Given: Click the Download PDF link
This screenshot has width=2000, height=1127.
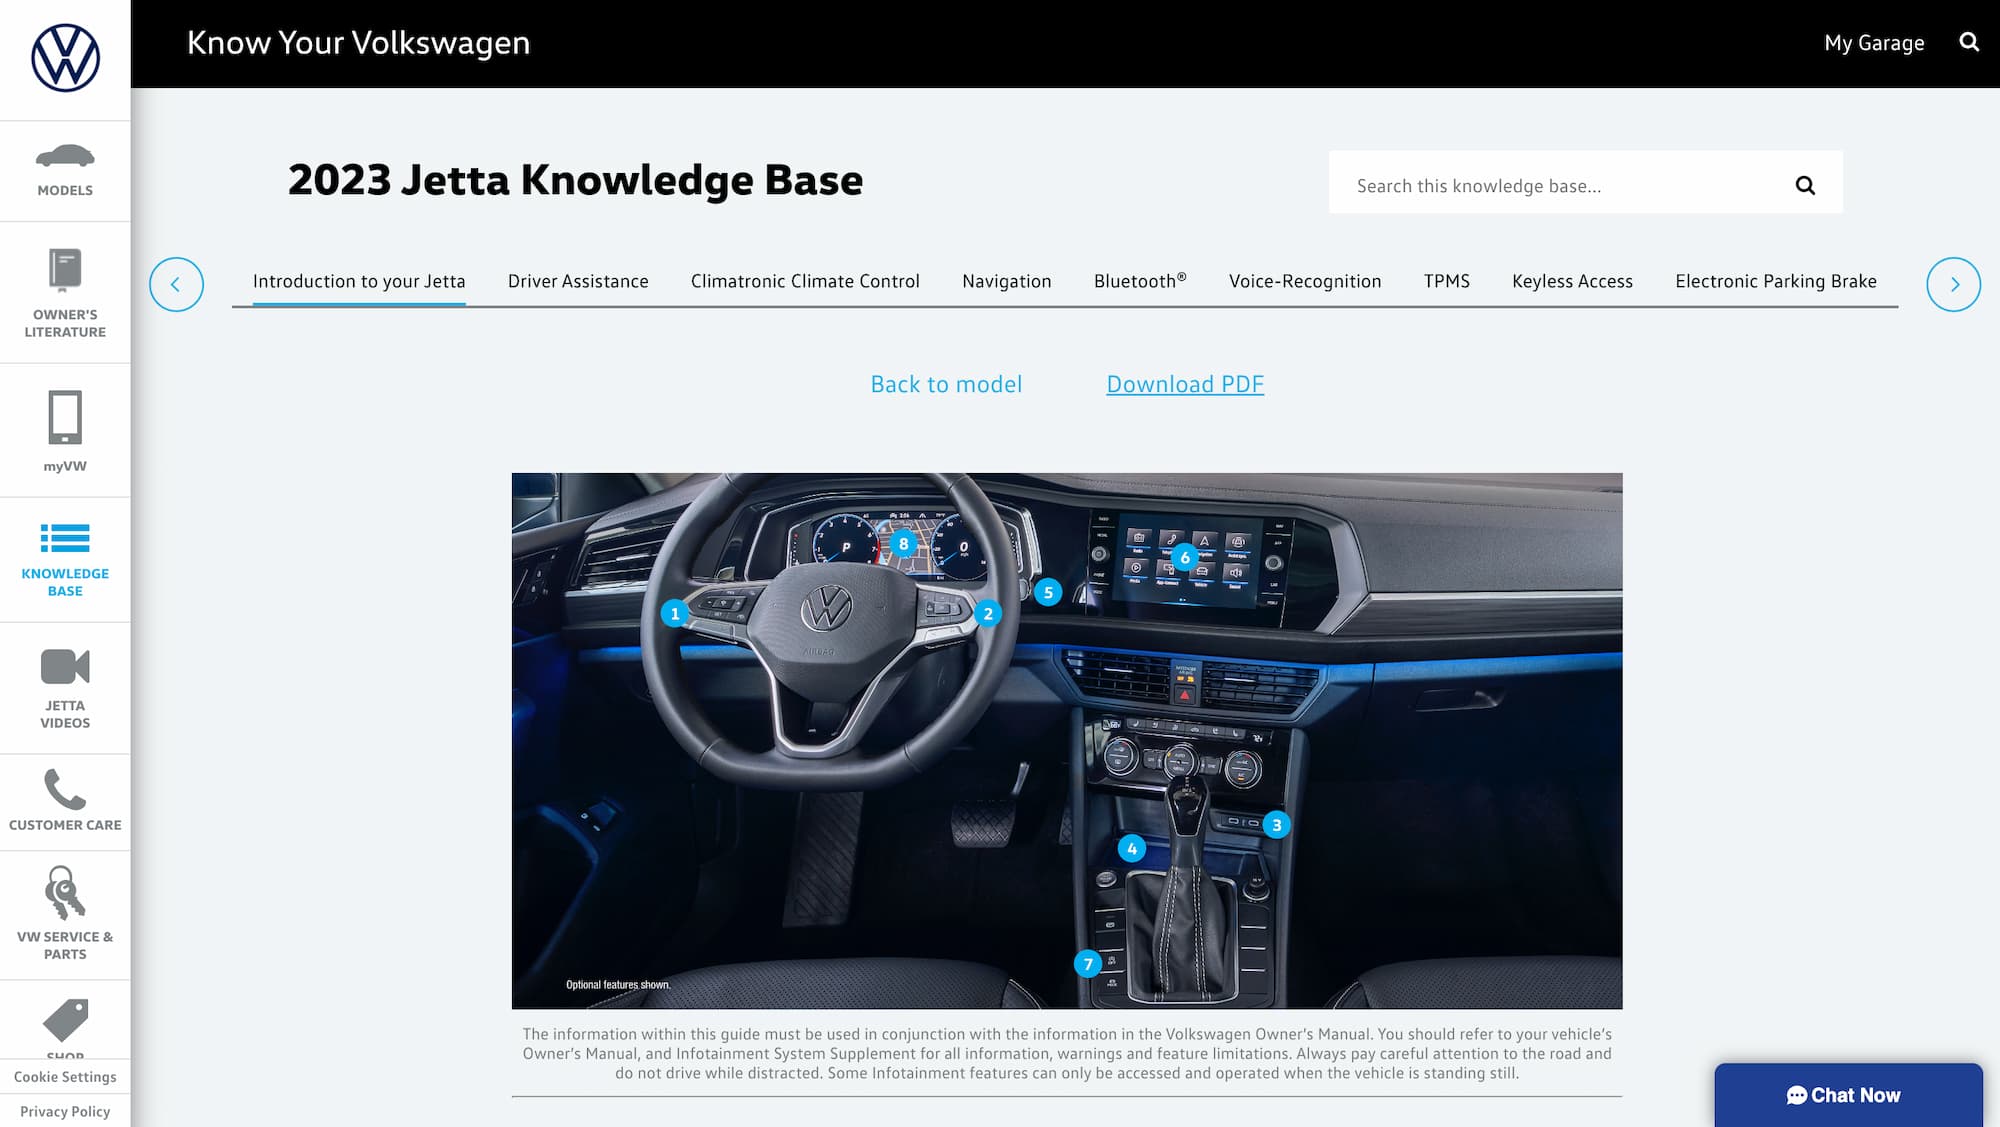Looking at the screenshot, I should pos(1185,385).
